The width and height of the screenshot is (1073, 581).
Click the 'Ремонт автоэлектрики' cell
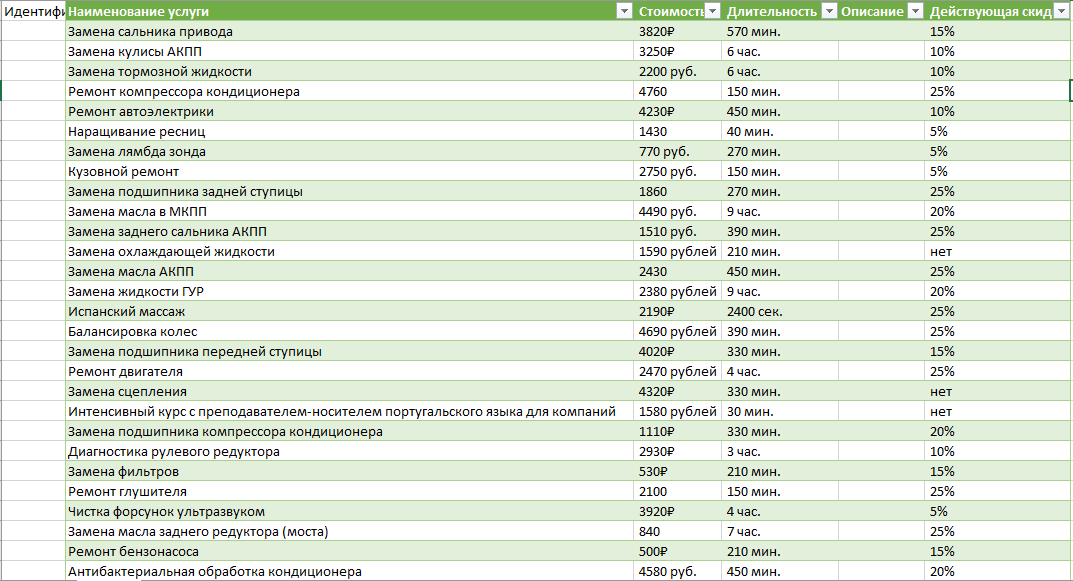(350, 111)
